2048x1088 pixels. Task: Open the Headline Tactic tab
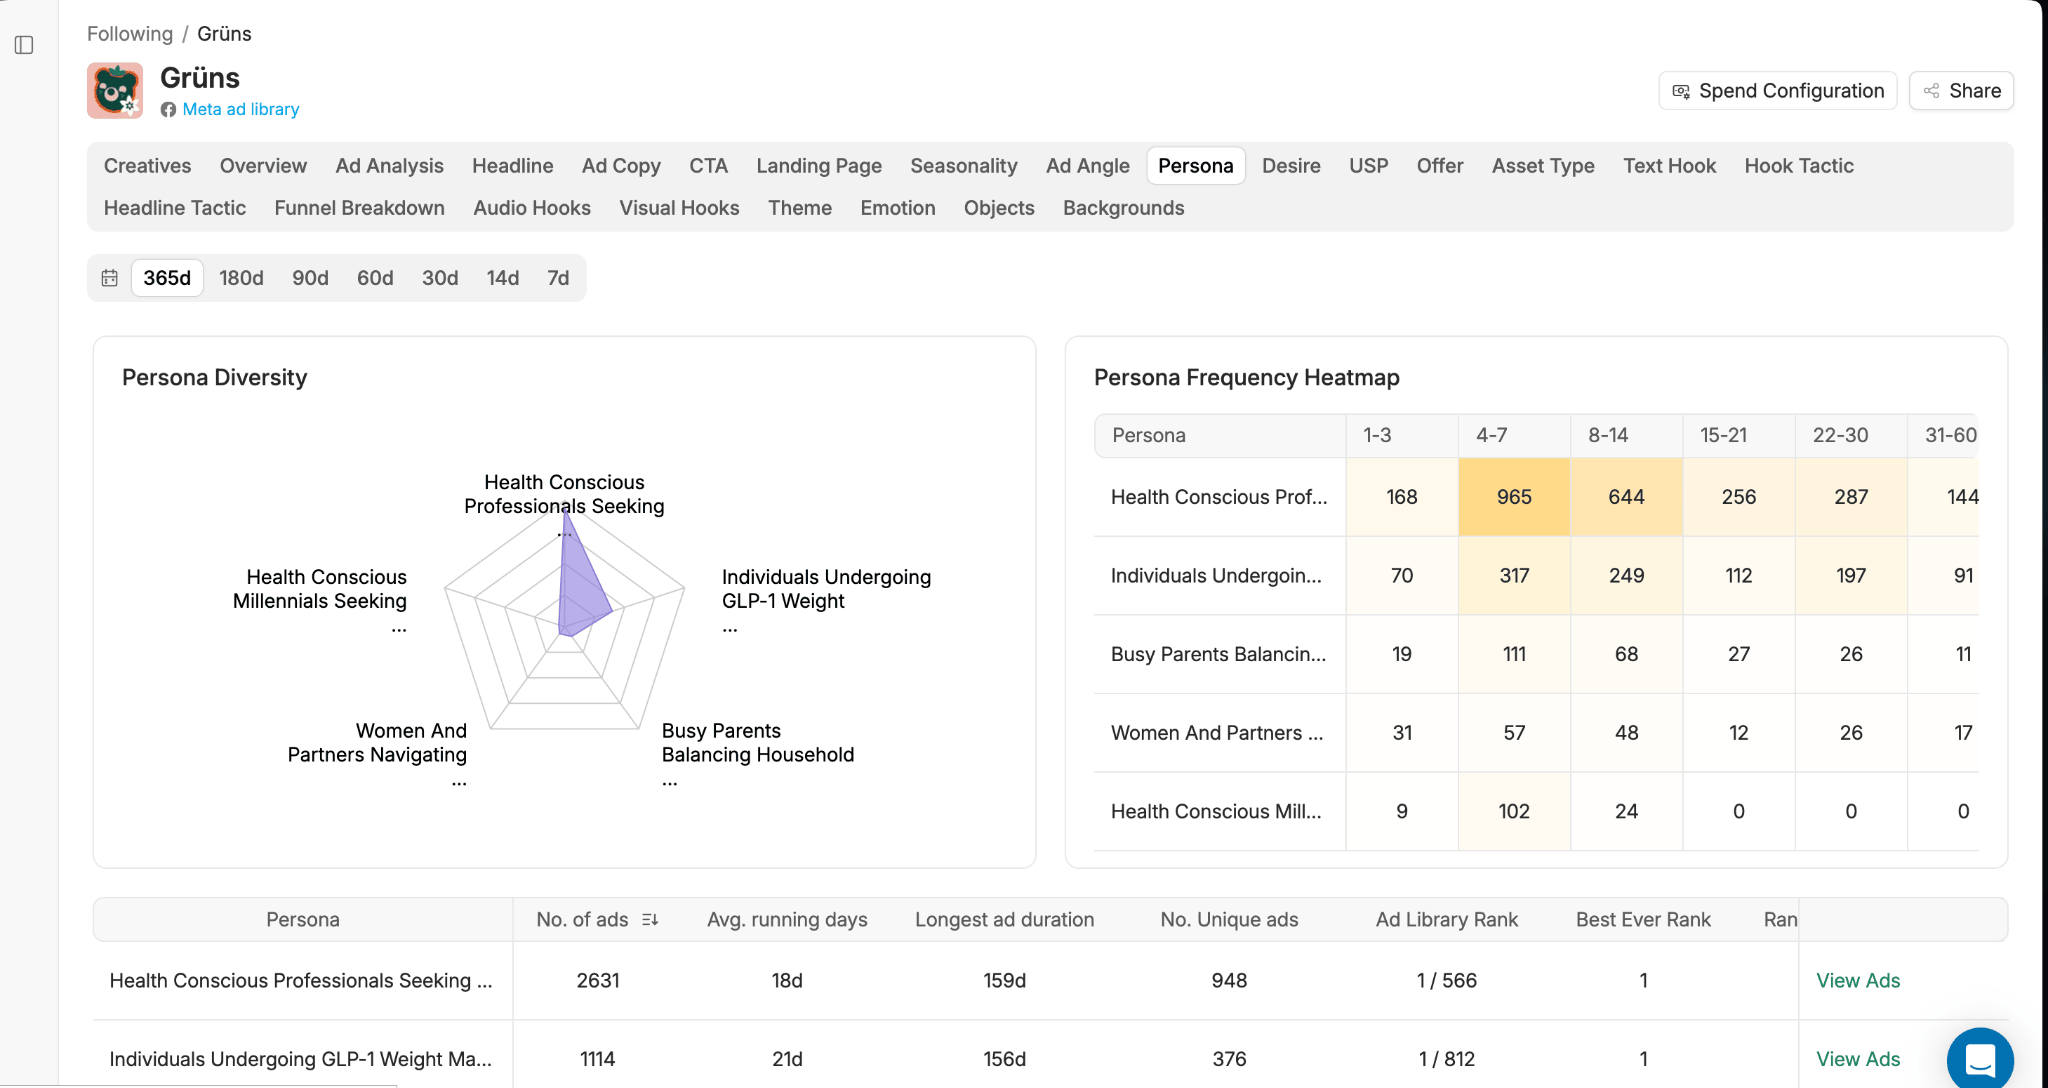coord(175,208)
